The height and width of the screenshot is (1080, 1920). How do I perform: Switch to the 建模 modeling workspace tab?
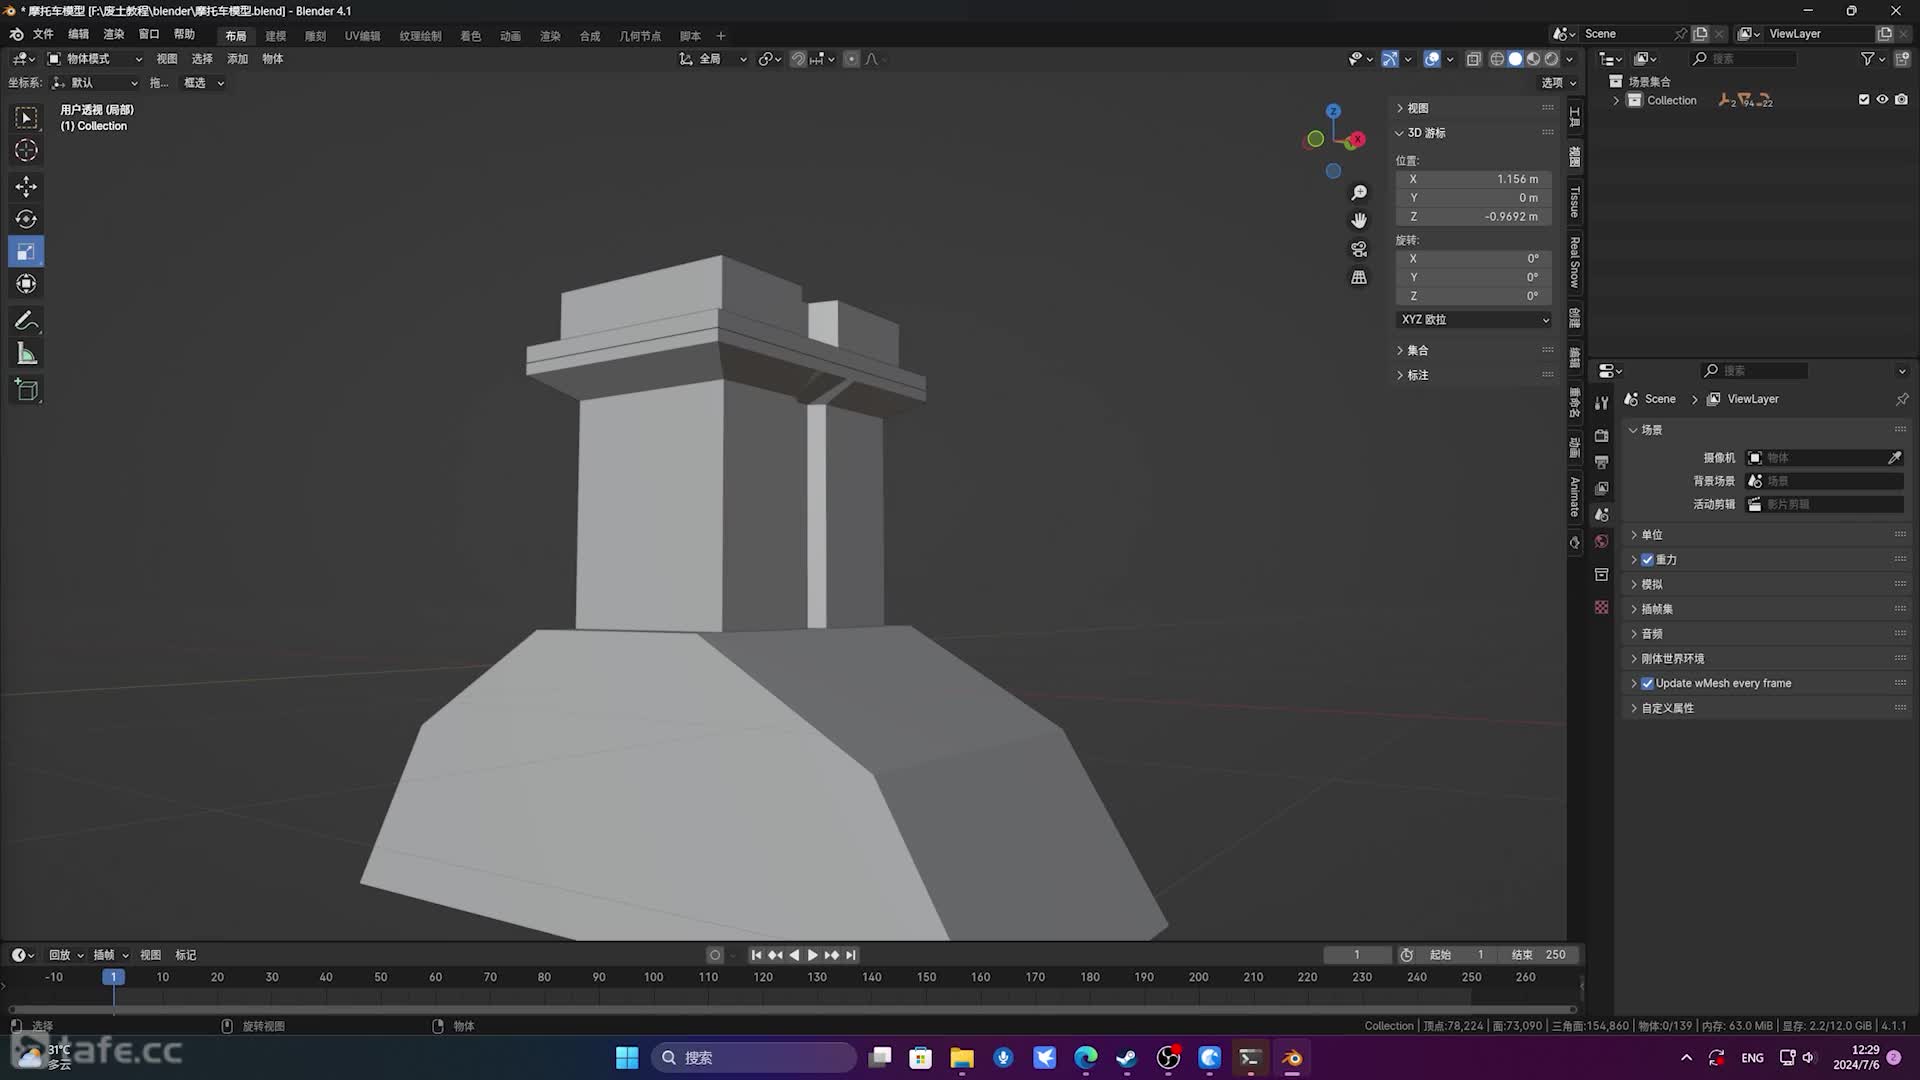[x=275, y=36]
